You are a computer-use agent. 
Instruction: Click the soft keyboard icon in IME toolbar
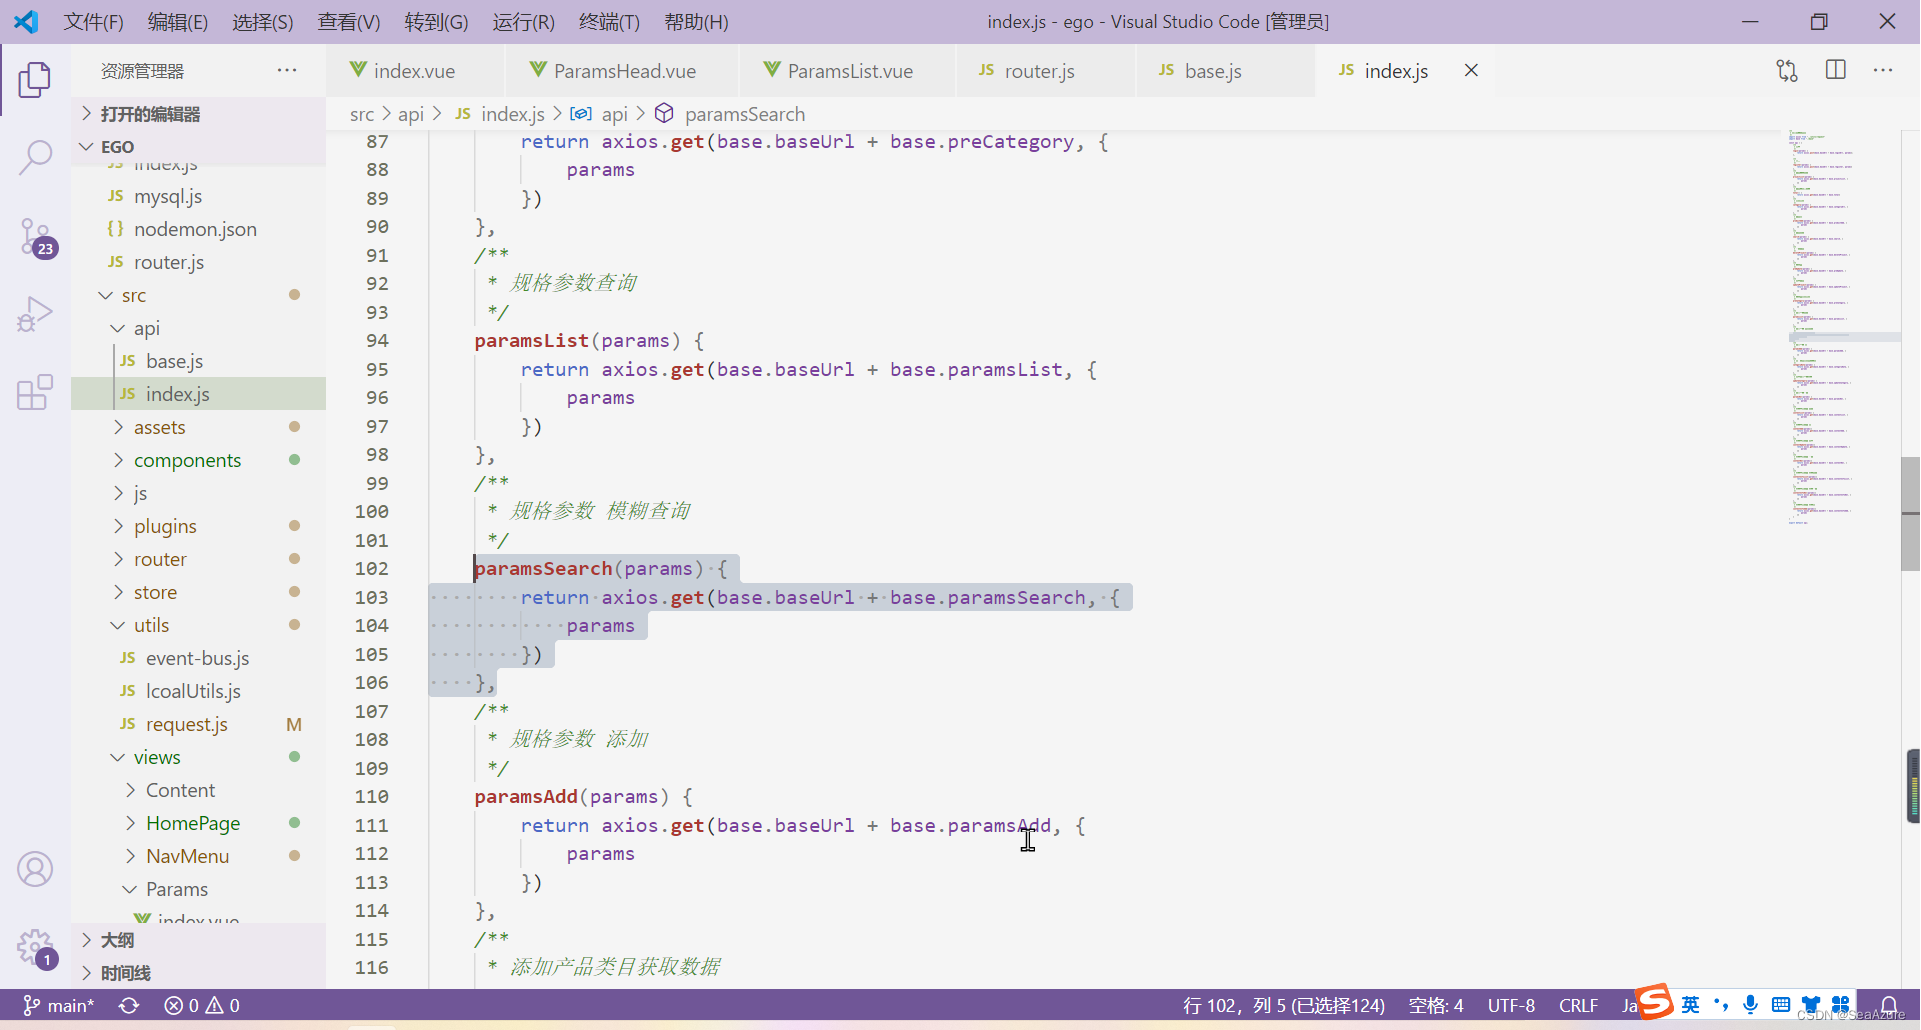pos(1781,1005)
